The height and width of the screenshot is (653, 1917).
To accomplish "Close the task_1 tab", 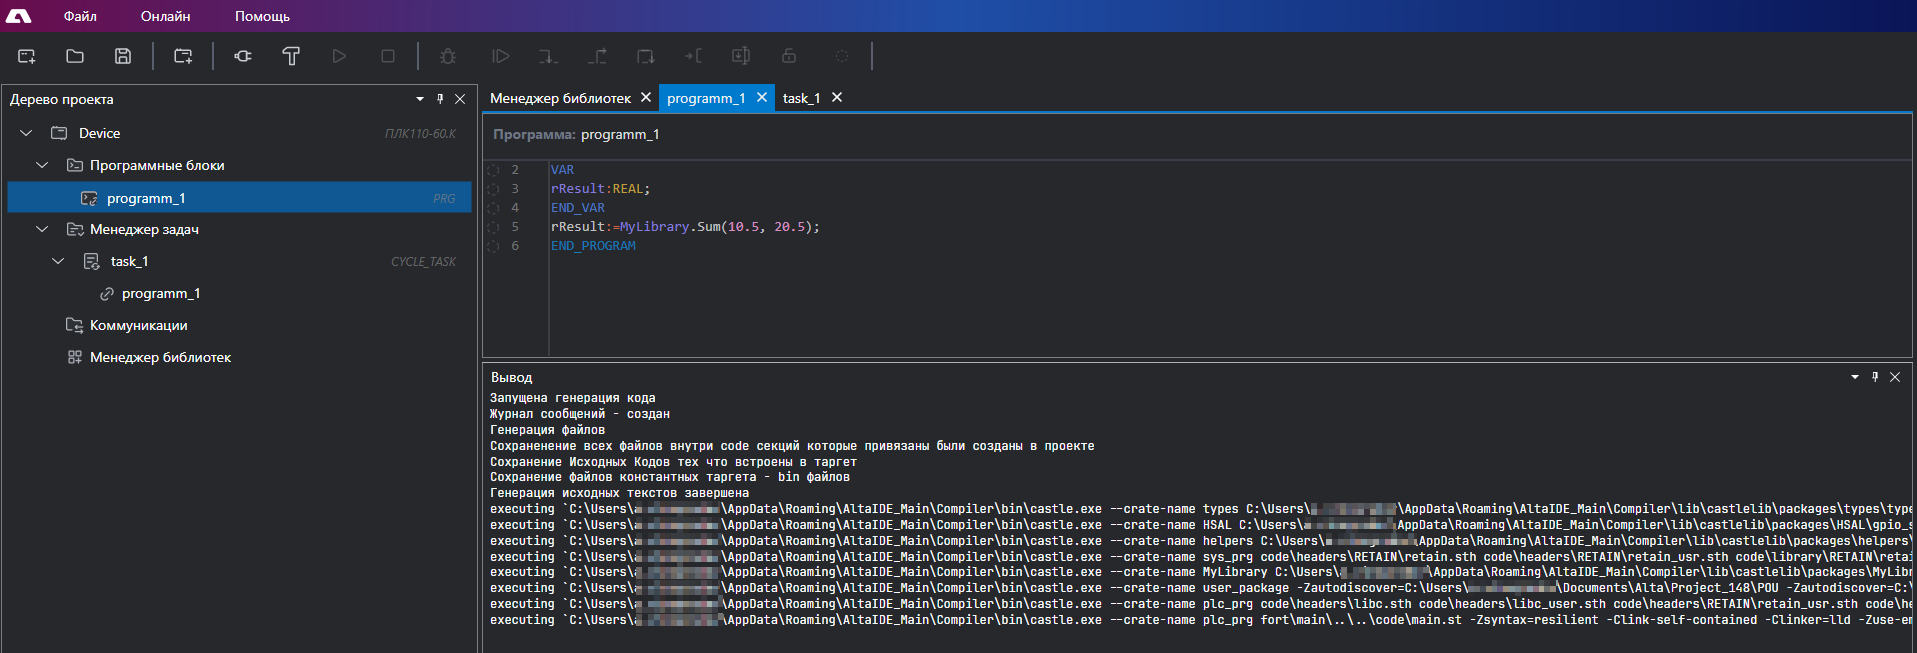I will (x=837, y=97).
